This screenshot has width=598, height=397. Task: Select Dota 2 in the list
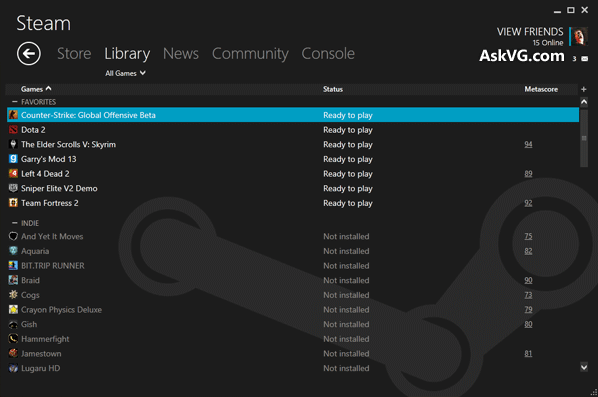pyautogui.click(x=293, y=130)
